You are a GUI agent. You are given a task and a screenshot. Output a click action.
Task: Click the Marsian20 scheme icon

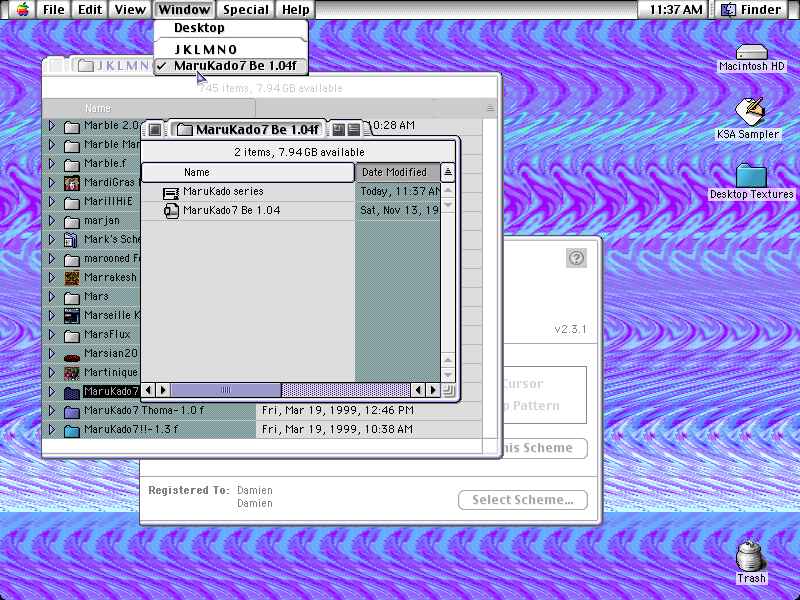click(72, 356)
